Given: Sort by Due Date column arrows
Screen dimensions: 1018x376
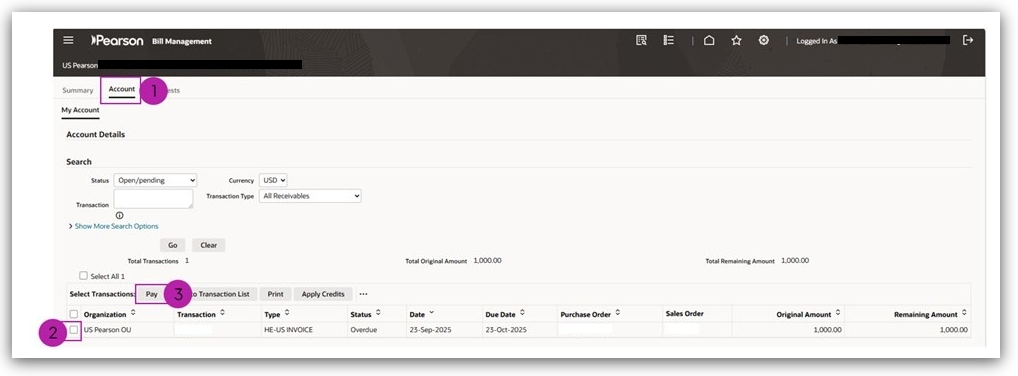Looking at the screenshot, I should [523, 314].
